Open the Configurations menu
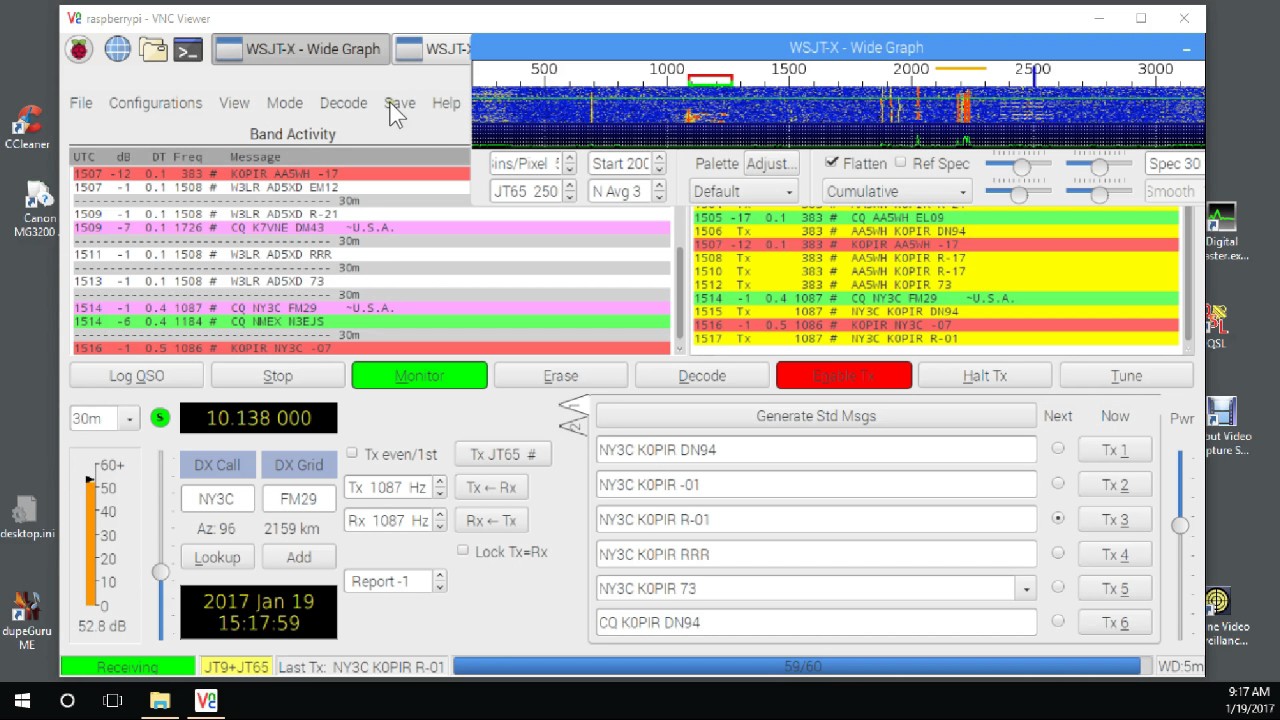This screenshot has height=720, width=1280. [155, 103]
